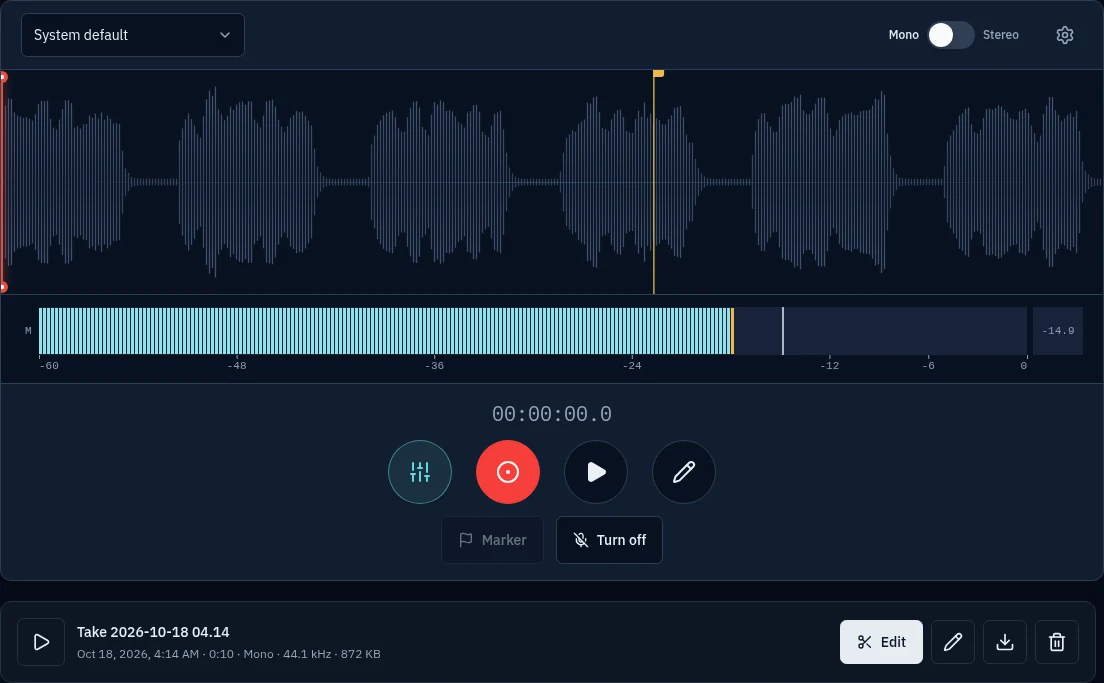
Task: Start recording with the red record button
Action: click(x=508, y=472)
